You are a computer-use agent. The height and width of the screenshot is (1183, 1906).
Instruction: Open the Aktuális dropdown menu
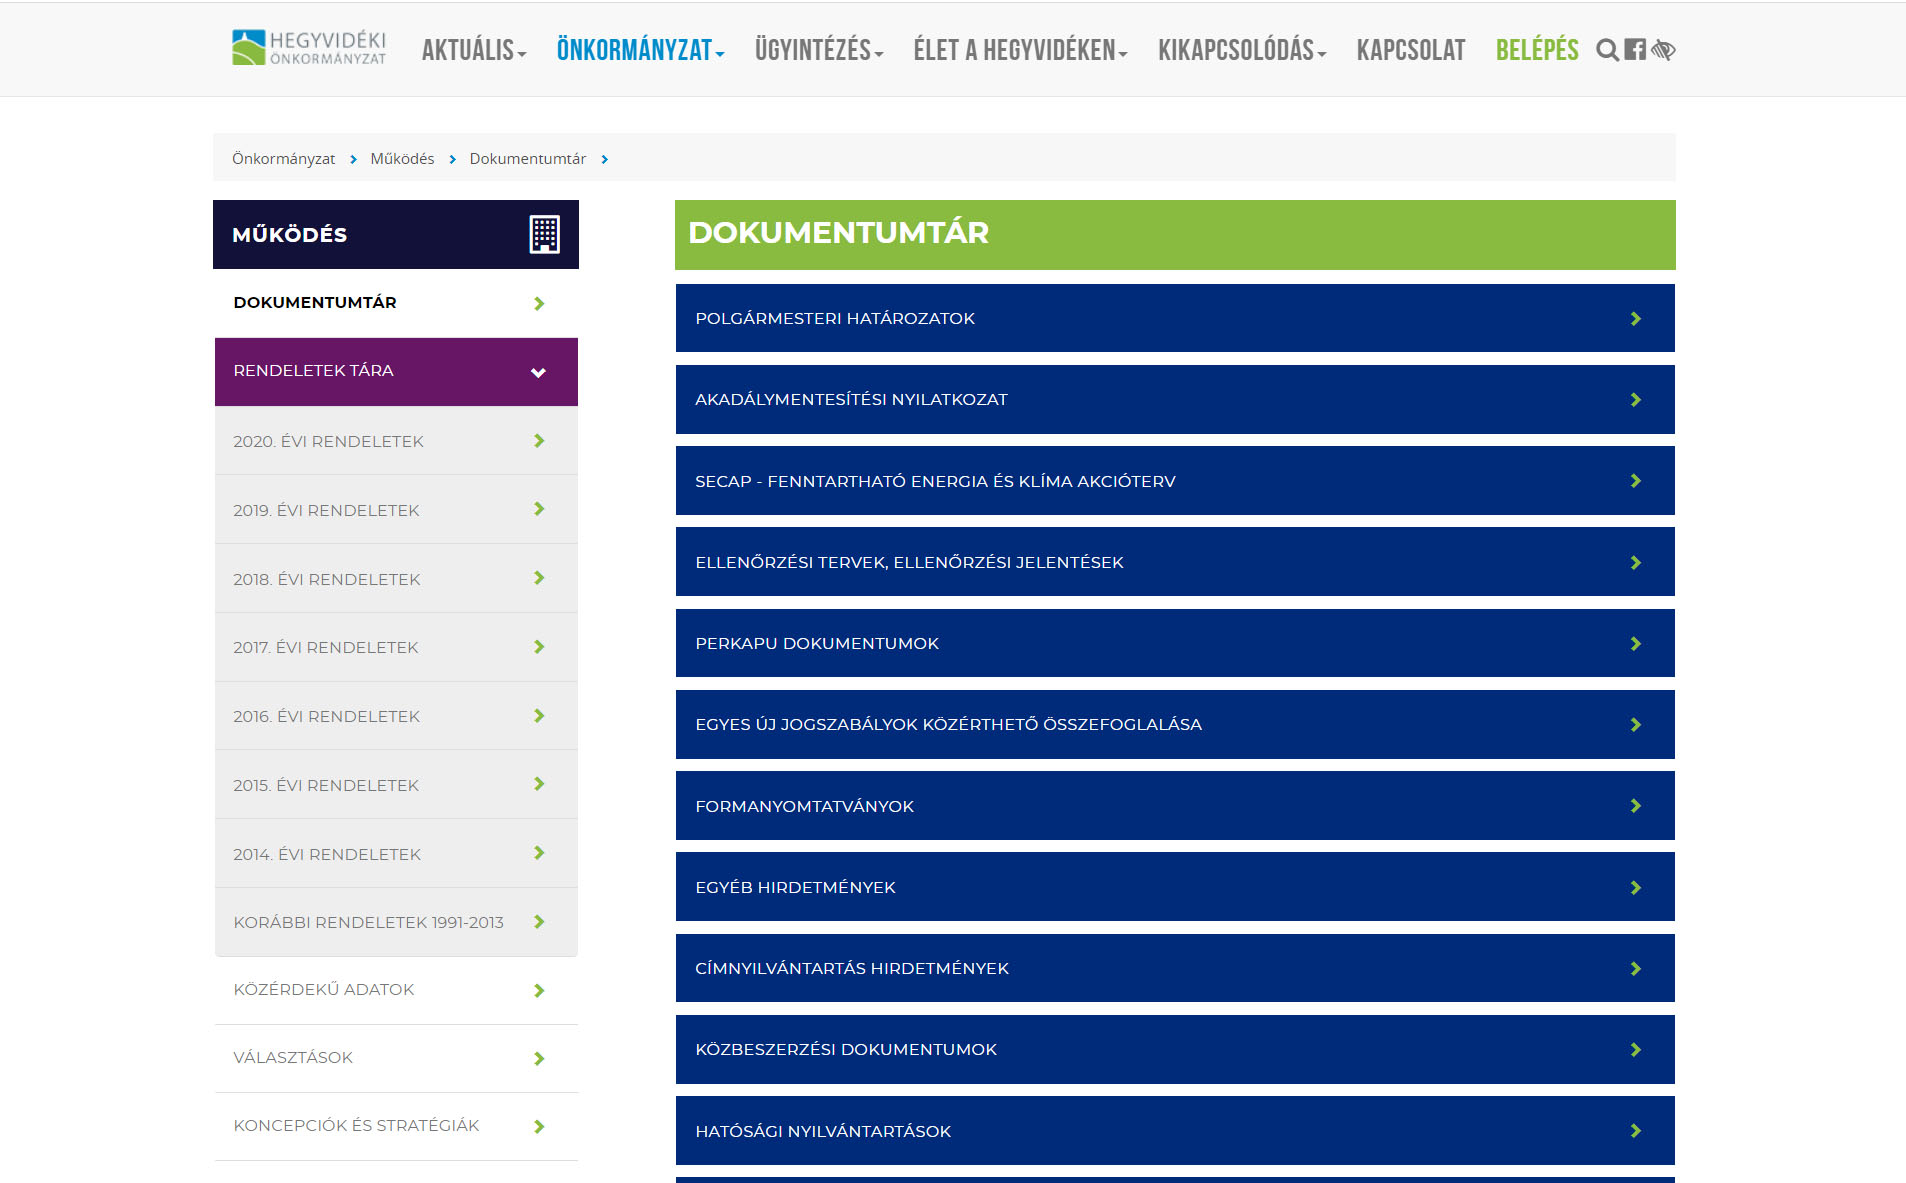[473, 50]
